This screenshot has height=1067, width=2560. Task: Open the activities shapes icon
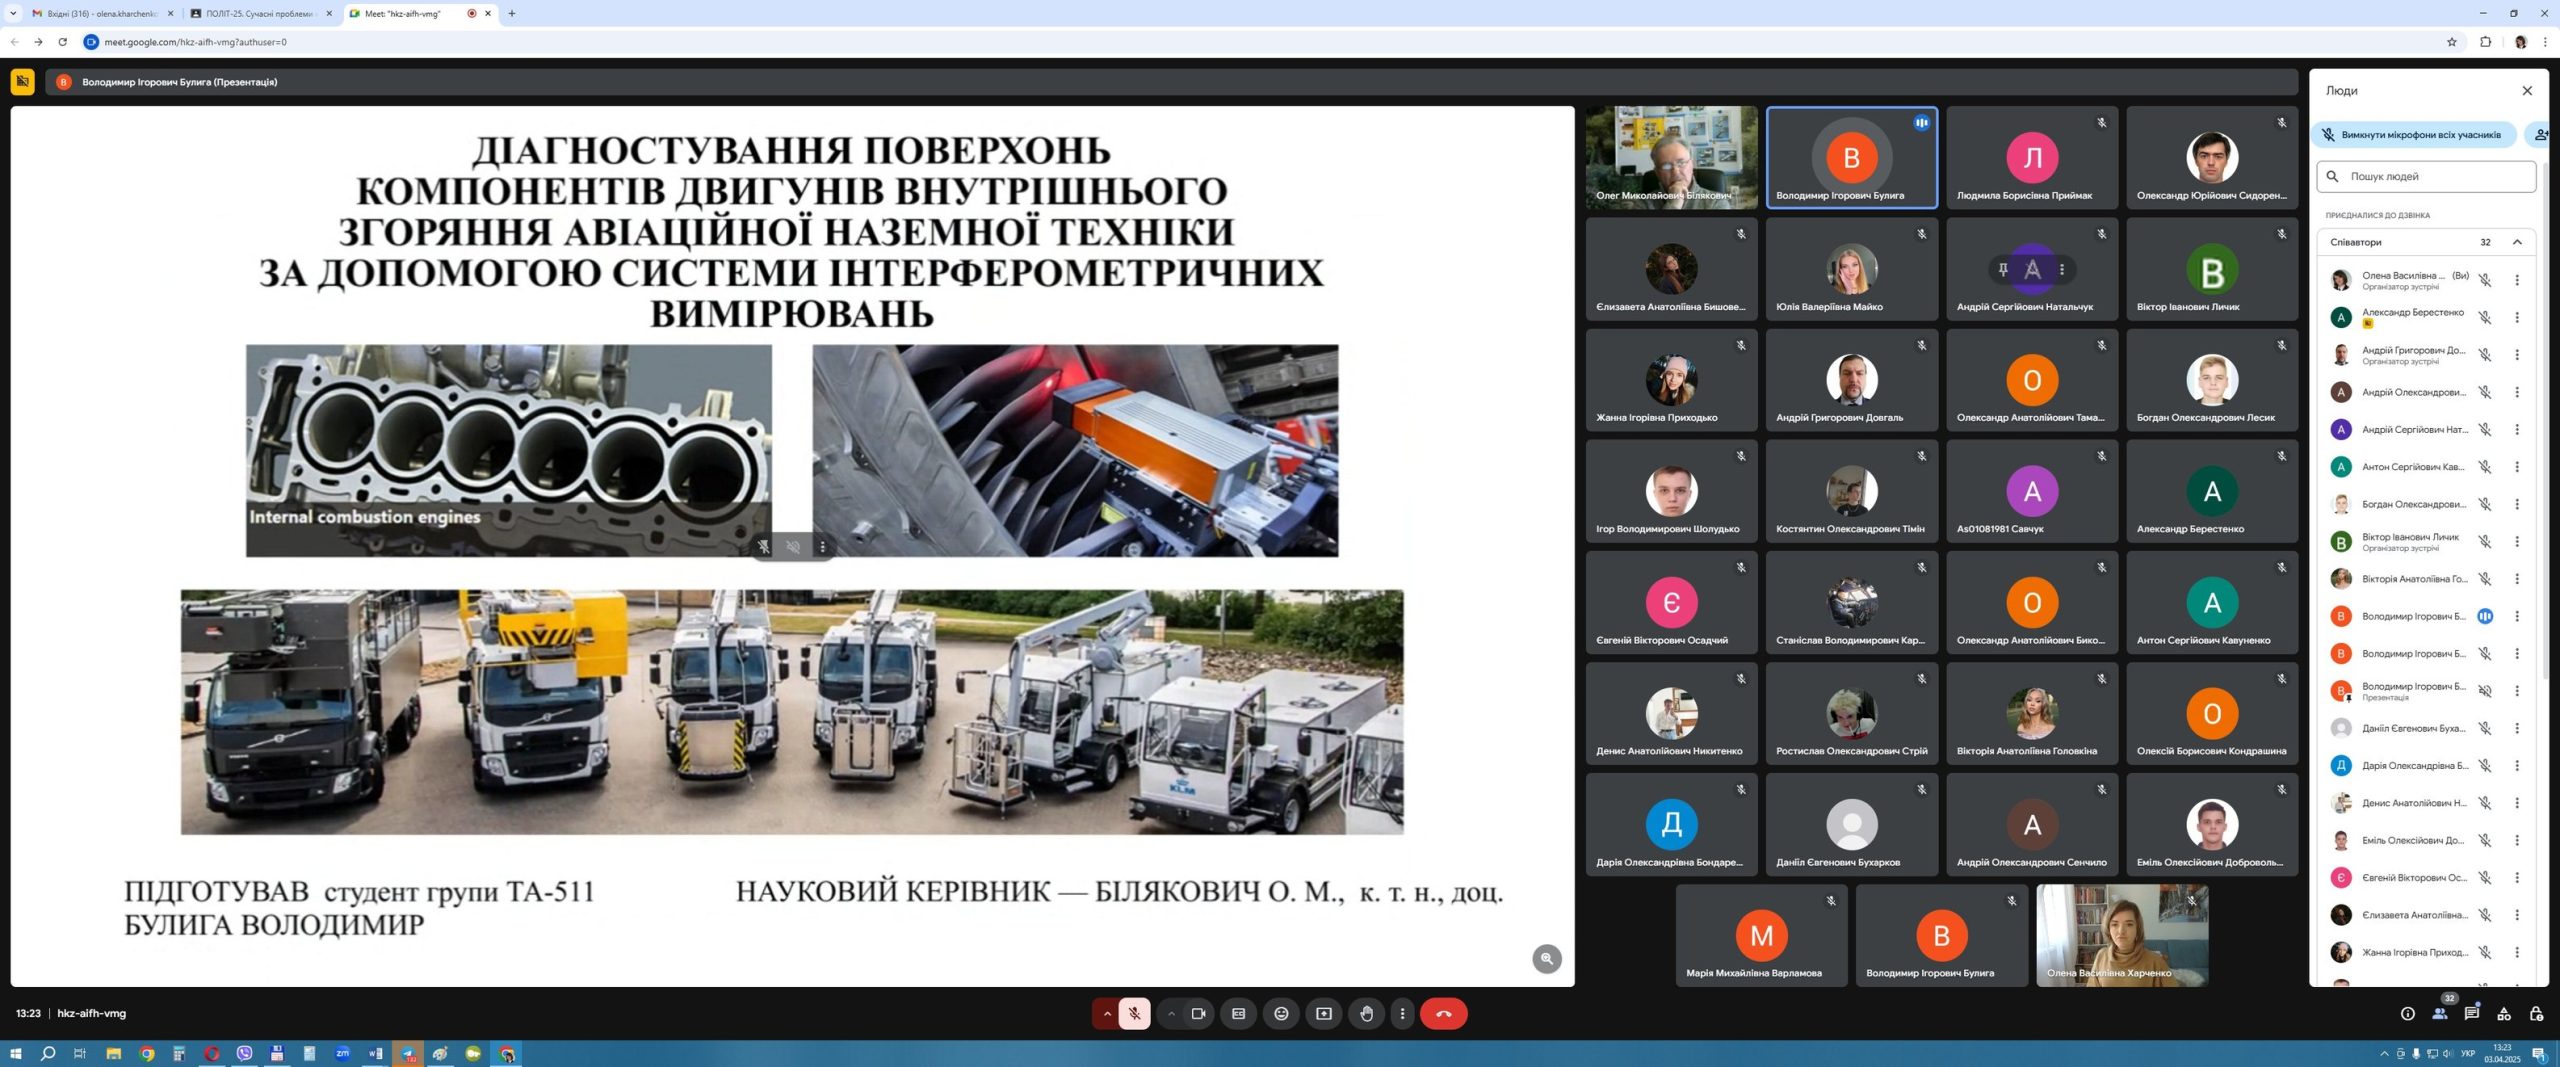pyautogui.click(x=2503, y=1013)
